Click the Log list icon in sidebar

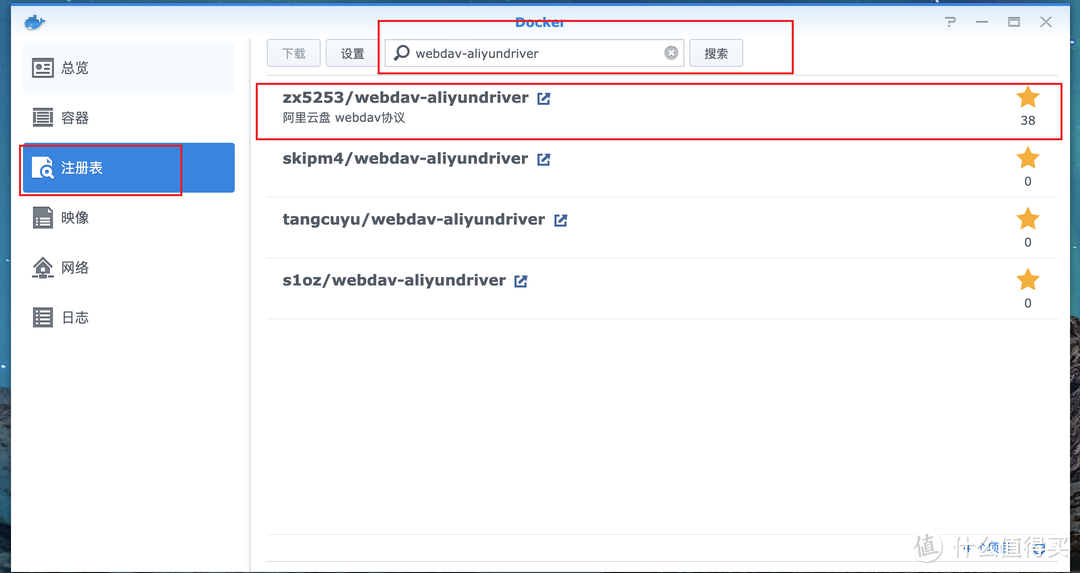click(x=43, y=317)
